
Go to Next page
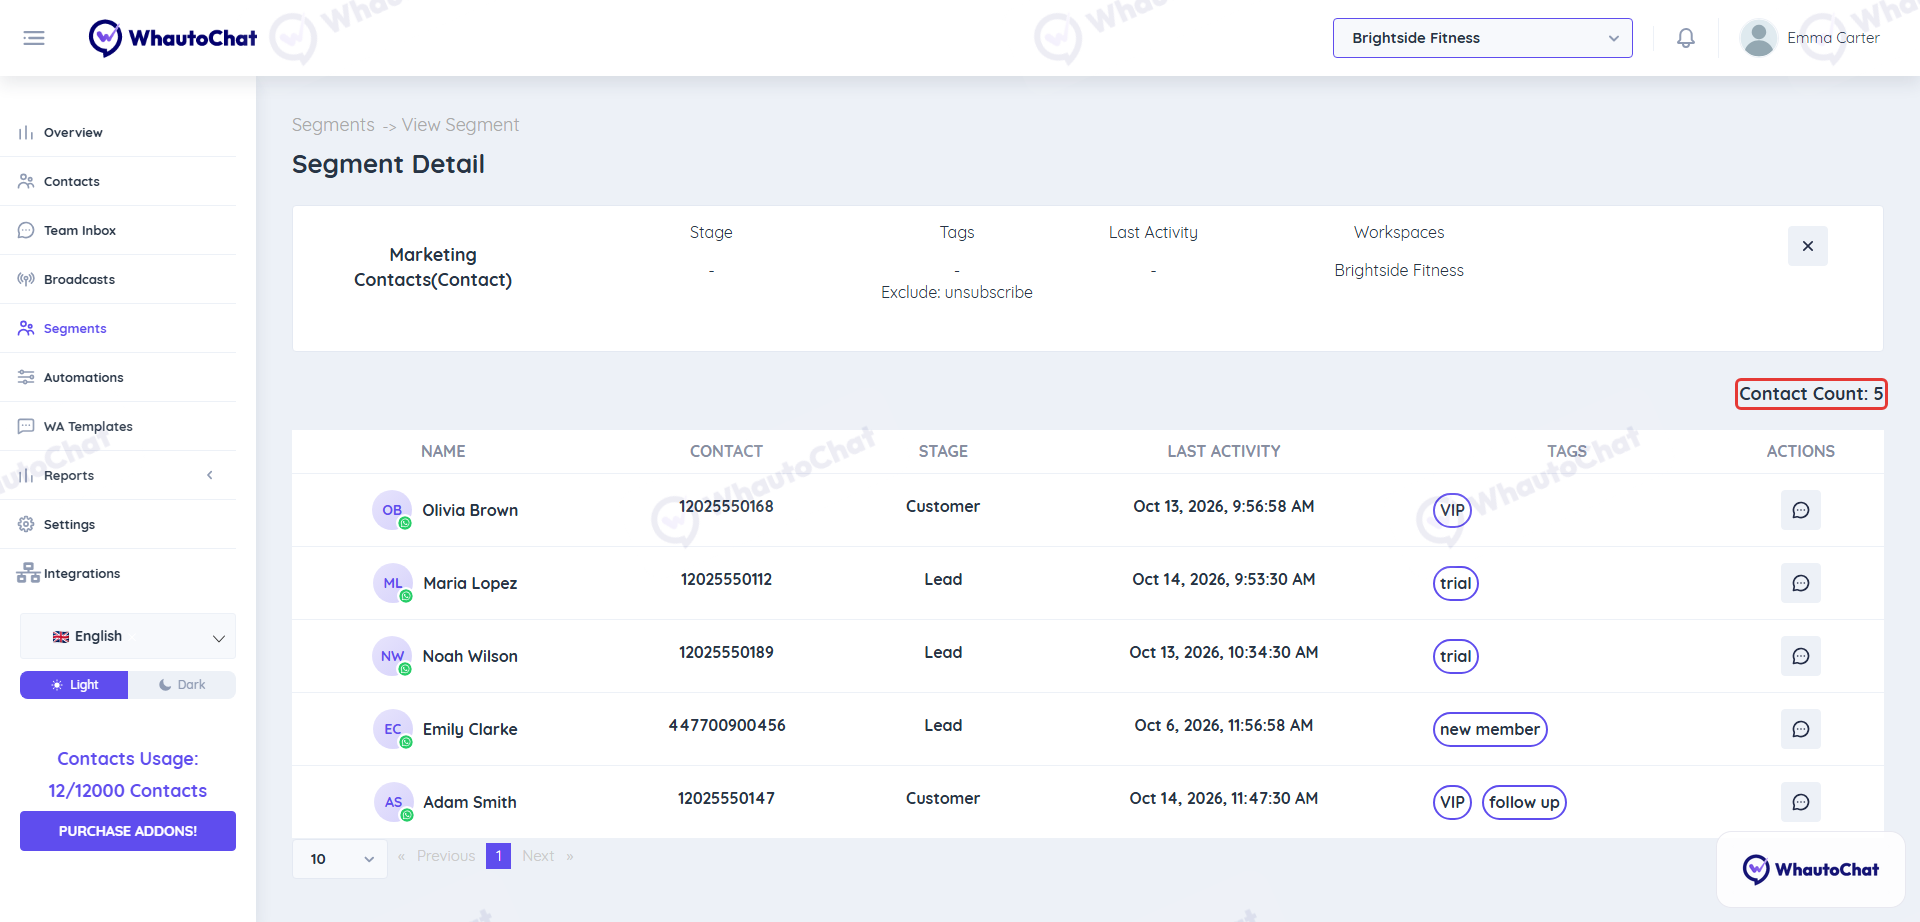(538, 856)
